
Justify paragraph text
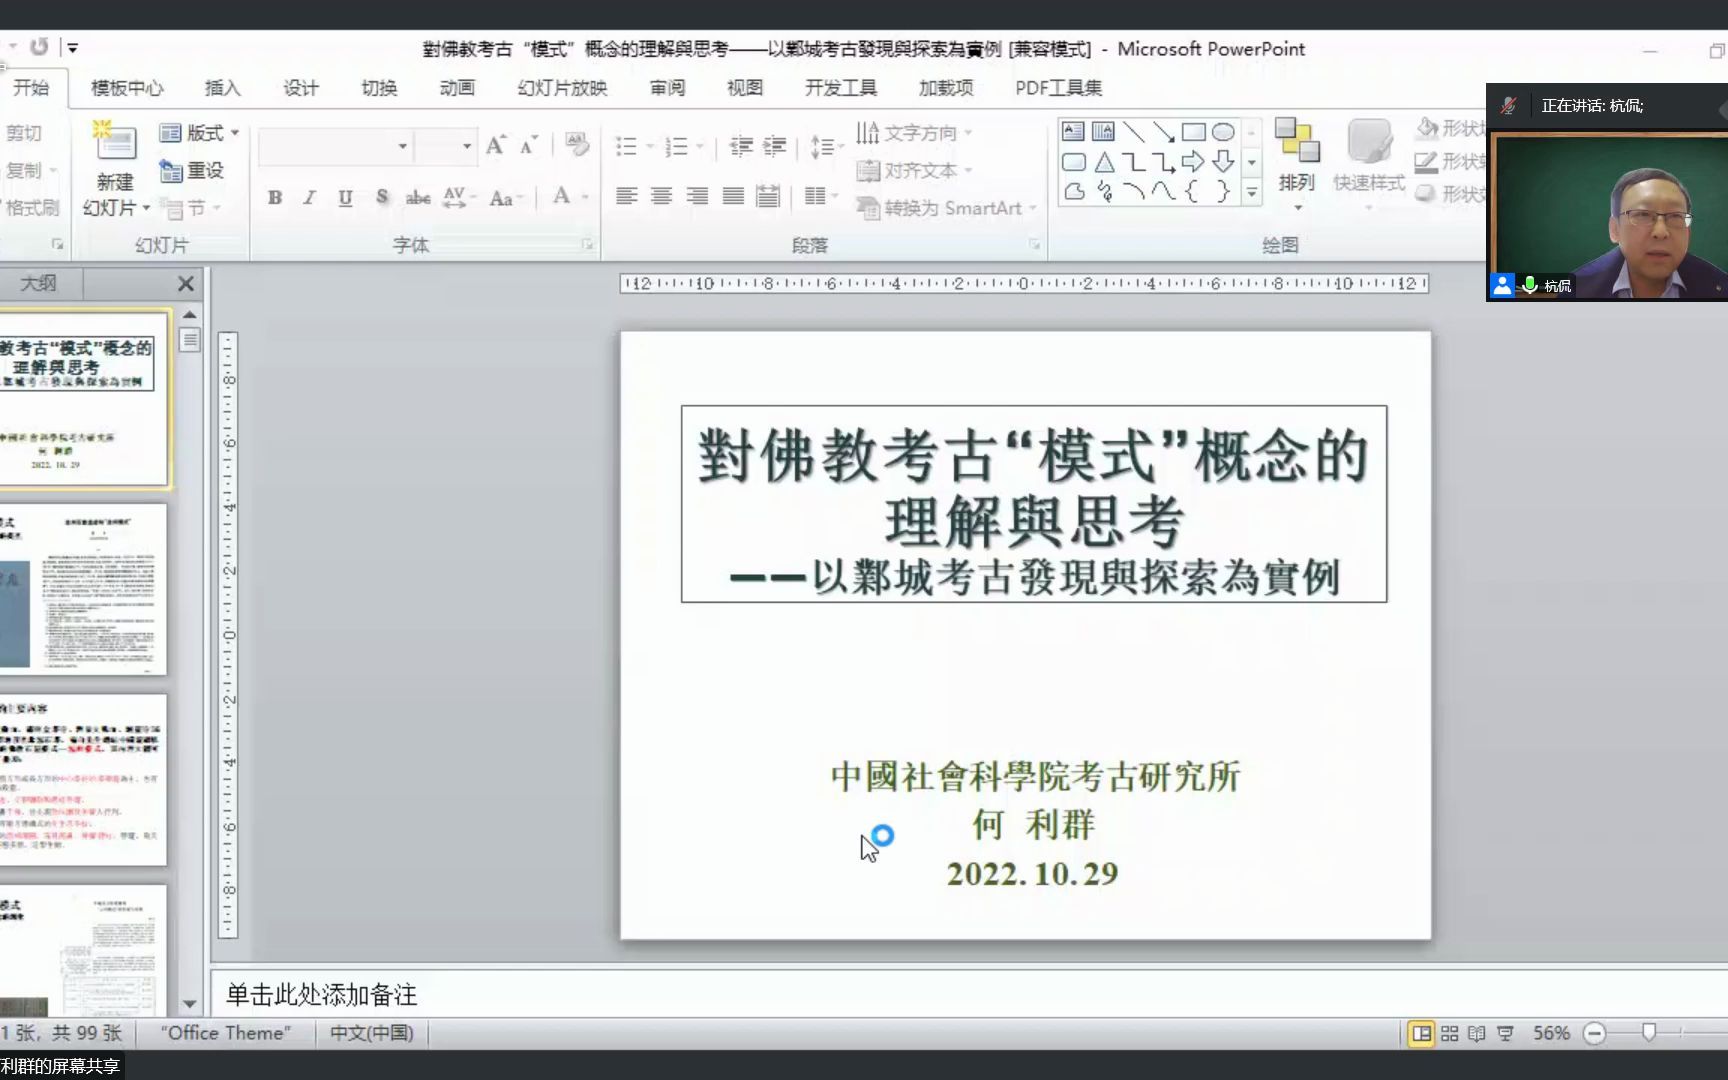point(733,196)
